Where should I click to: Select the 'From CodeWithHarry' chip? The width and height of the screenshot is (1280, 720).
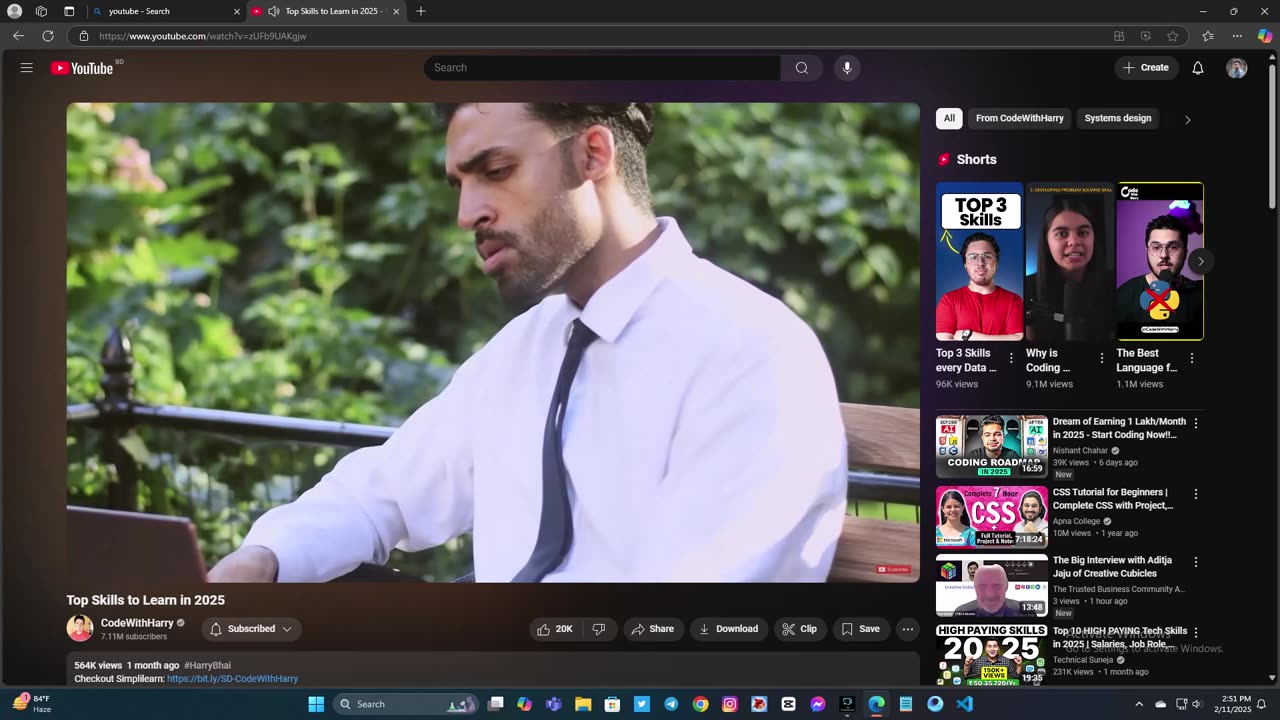(x=1019, y=118)
